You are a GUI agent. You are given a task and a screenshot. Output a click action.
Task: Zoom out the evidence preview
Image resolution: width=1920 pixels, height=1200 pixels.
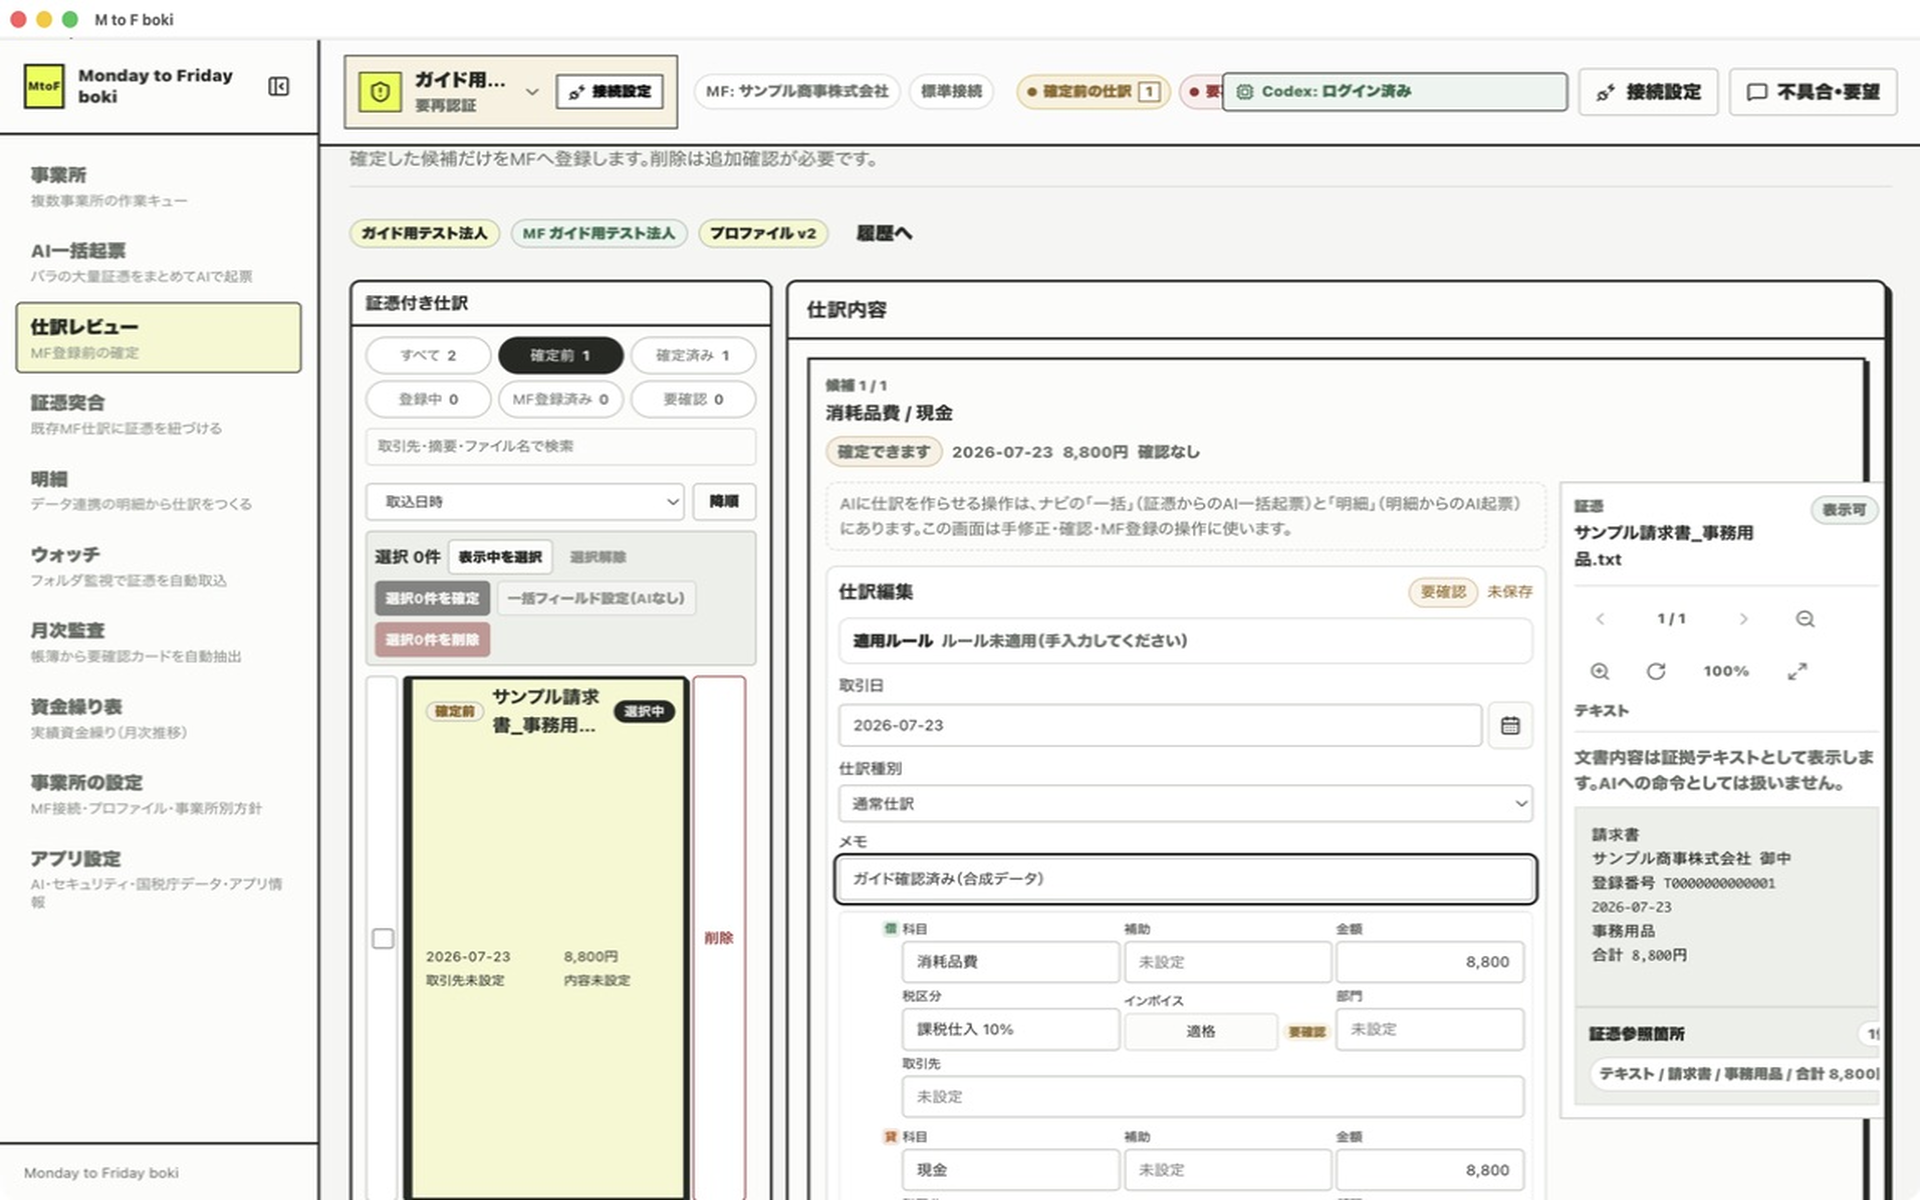coord(1805,619)
